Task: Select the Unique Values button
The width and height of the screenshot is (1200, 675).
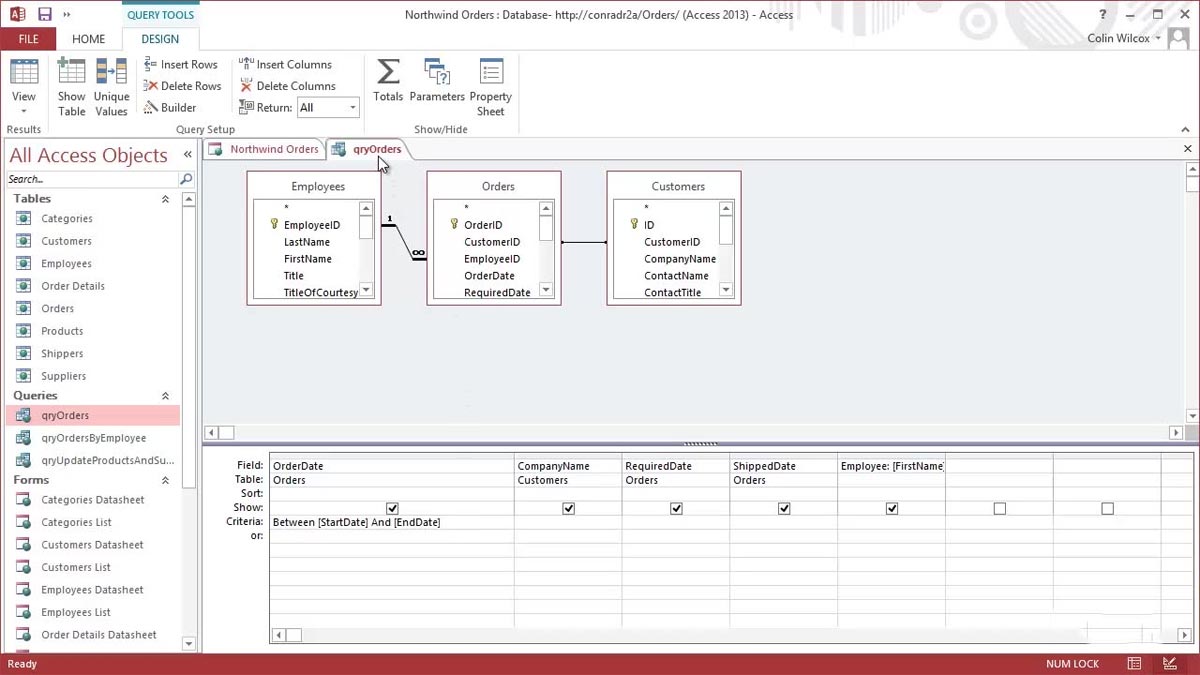Action: coord(111,84)
